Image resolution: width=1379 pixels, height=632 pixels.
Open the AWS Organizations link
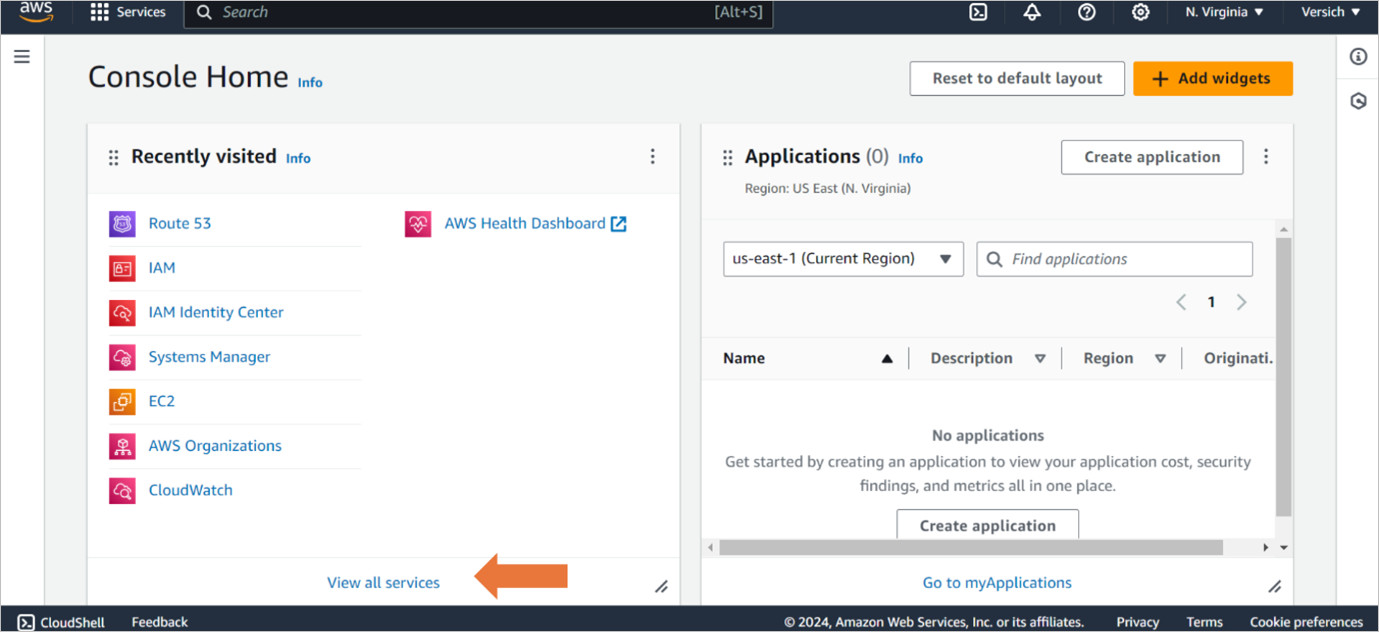click(215, 446)
